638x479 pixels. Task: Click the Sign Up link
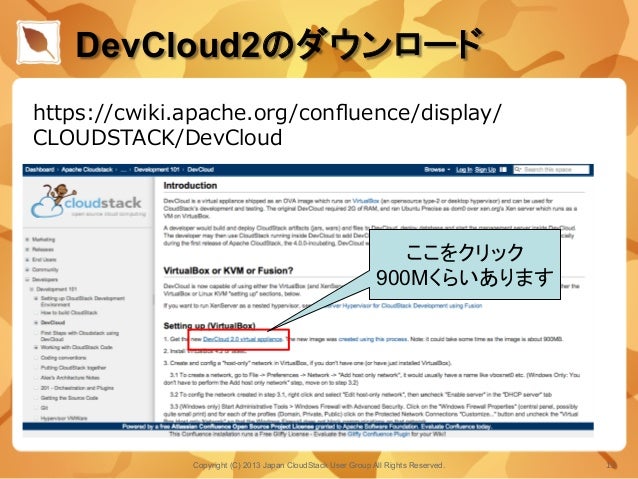[485, 169]
